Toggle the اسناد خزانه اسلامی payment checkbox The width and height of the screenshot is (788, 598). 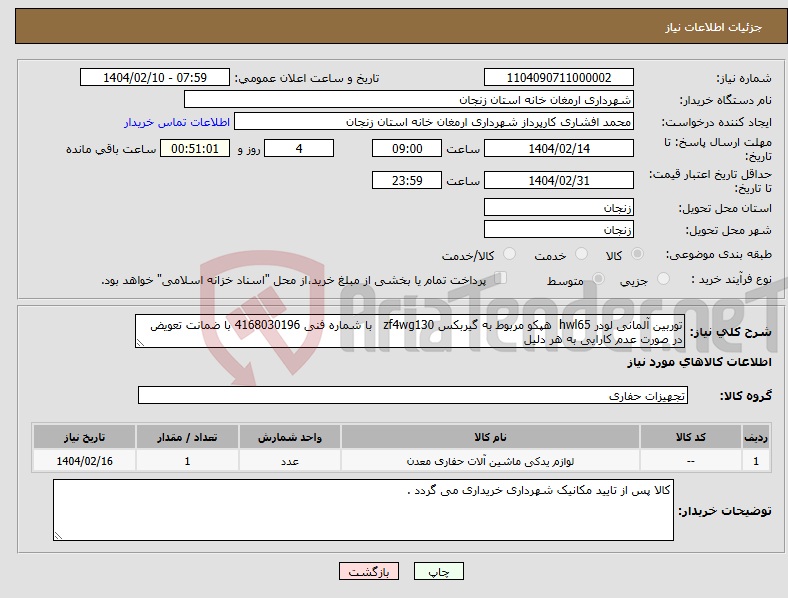click(501, 277)
